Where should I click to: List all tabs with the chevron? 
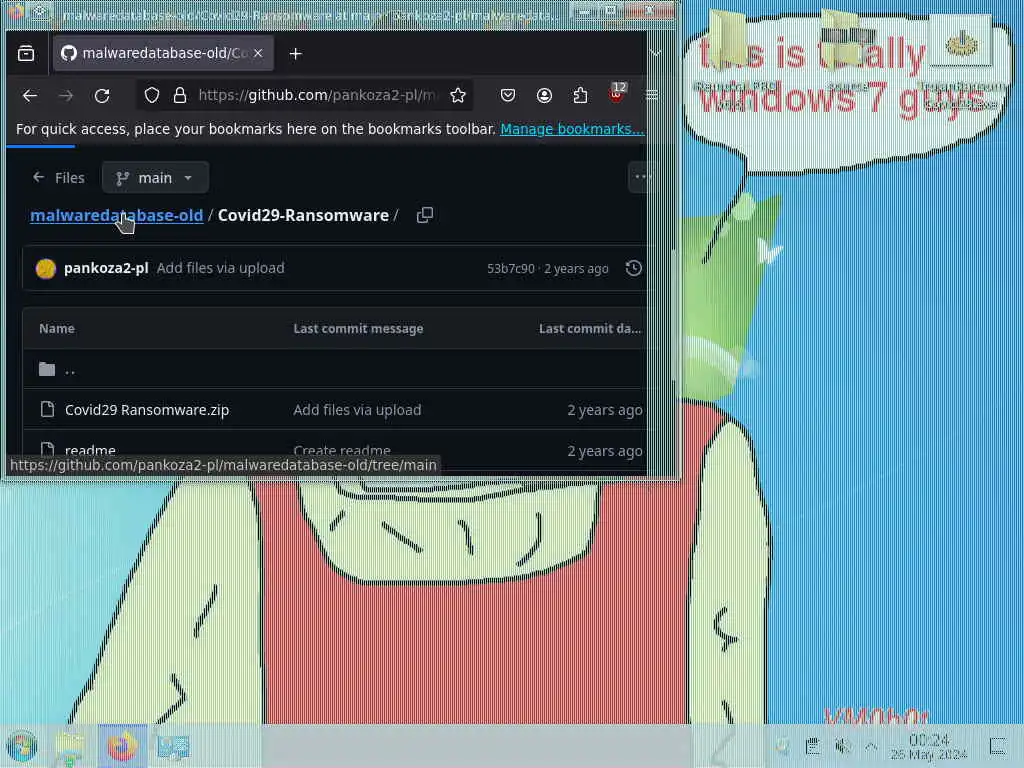(655, 54)
